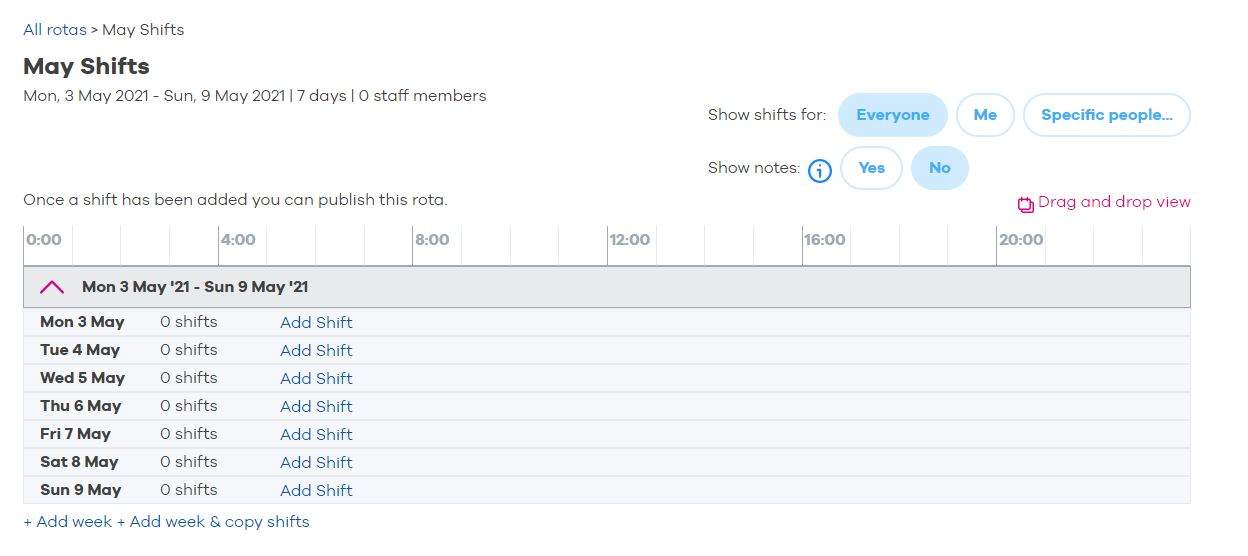Click the Drag and drop view icon
Image resolution: width=1248 pixels, height=556 pixels.
point(1026,204)
